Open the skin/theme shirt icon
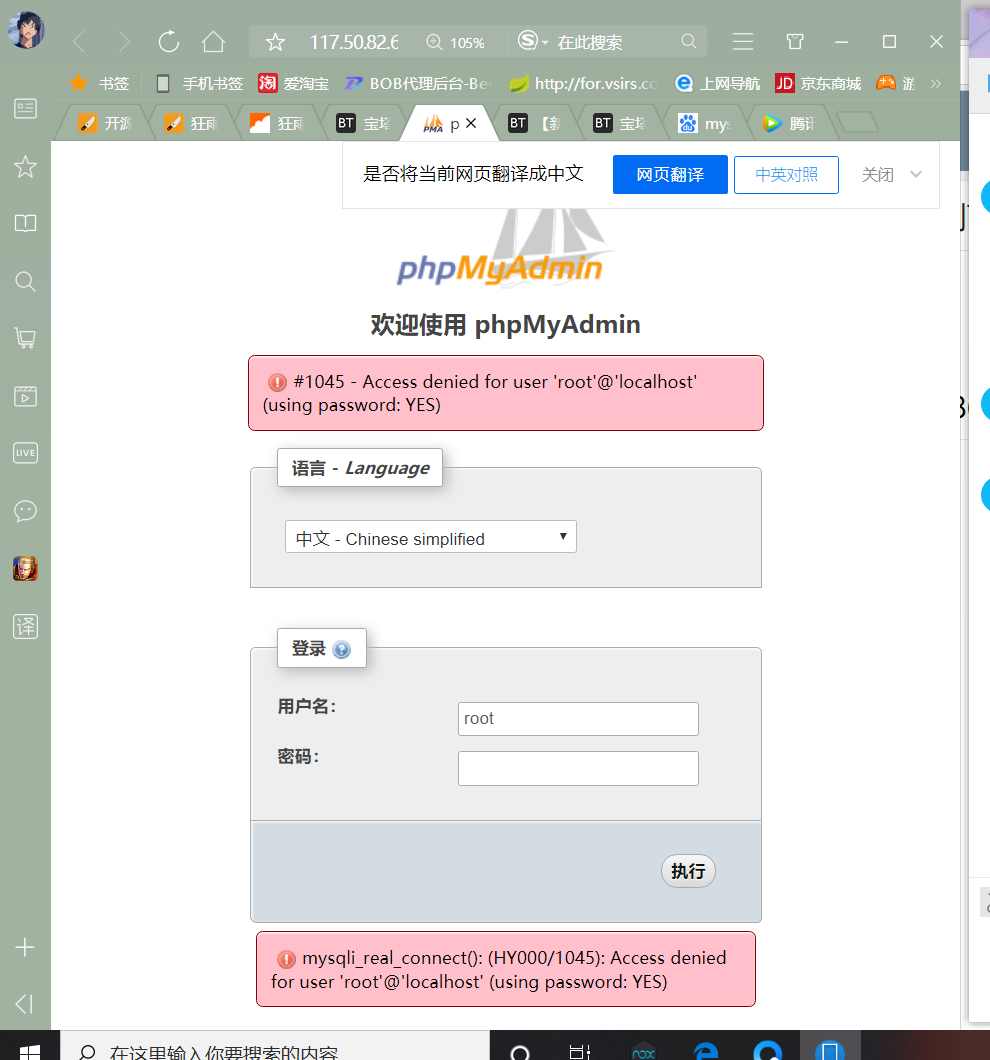Image resolution: width=990 pixels, height=1060 pixels. pyautogui.click(x=795, y=42)
